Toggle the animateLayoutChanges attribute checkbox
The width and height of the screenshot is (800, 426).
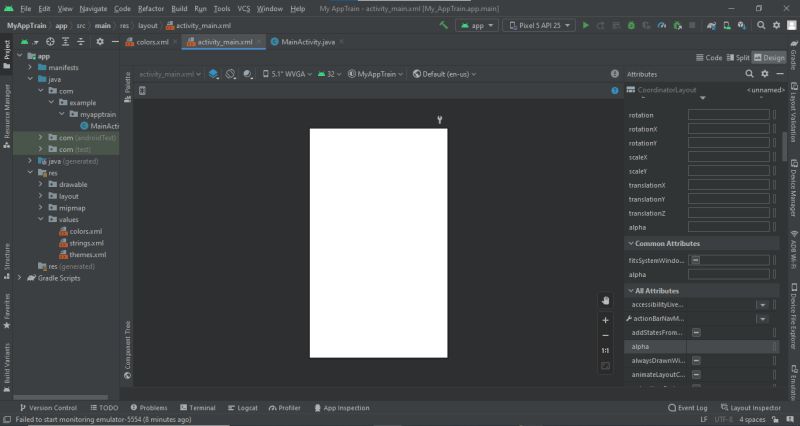click(696, 374)
